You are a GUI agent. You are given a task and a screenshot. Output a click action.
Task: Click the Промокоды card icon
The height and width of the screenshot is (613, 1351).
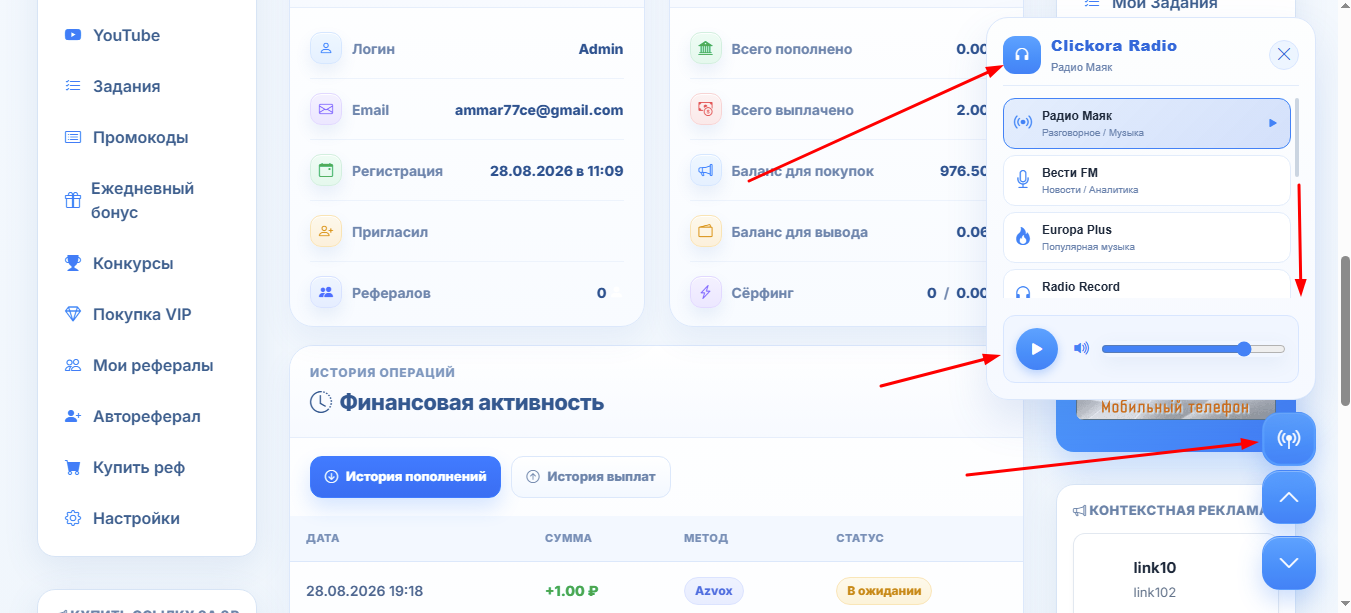72,137
